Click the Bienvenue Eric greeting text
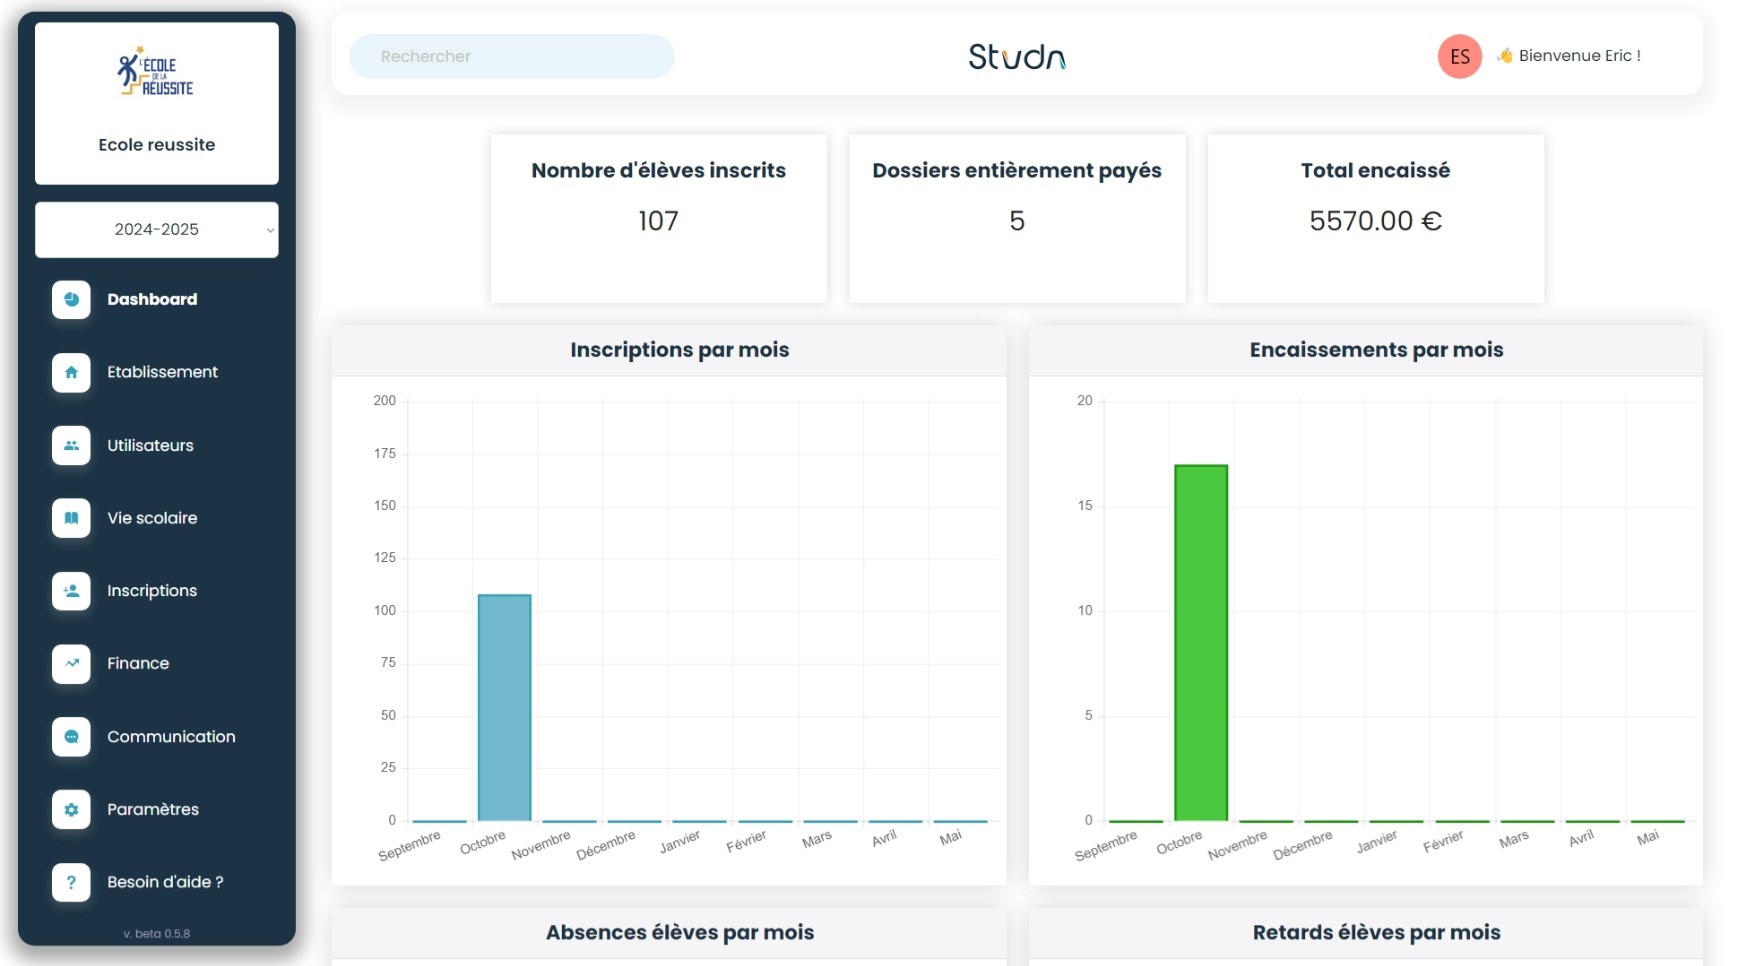The width and height of the screenshot is (1755, 966). (1579, 56)
